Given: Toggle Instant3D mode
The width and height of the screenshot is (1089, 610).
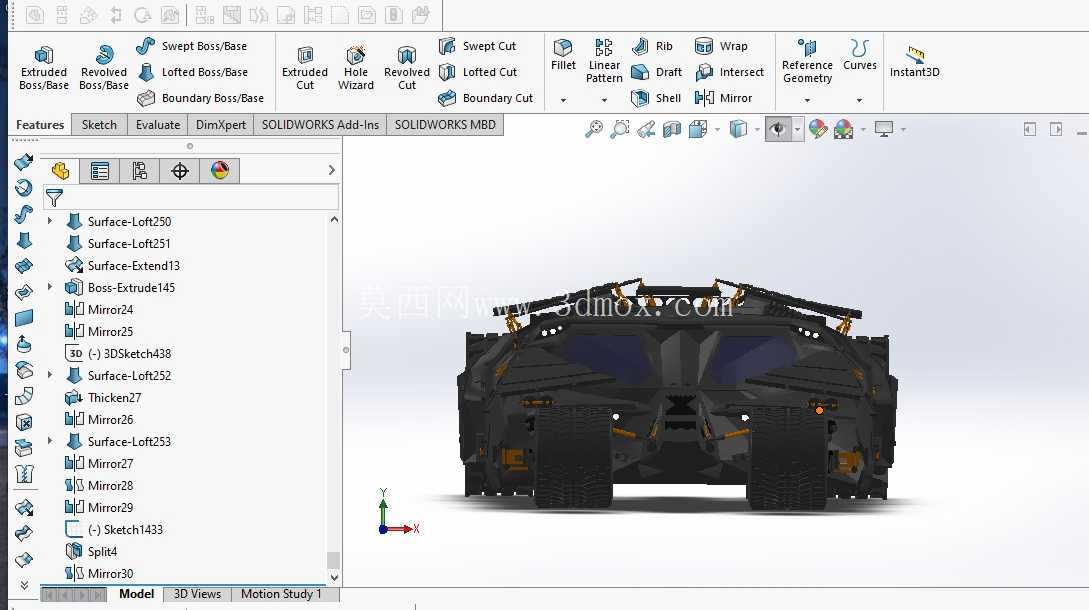Looking at the screenshot, I should tap(915, 61).
